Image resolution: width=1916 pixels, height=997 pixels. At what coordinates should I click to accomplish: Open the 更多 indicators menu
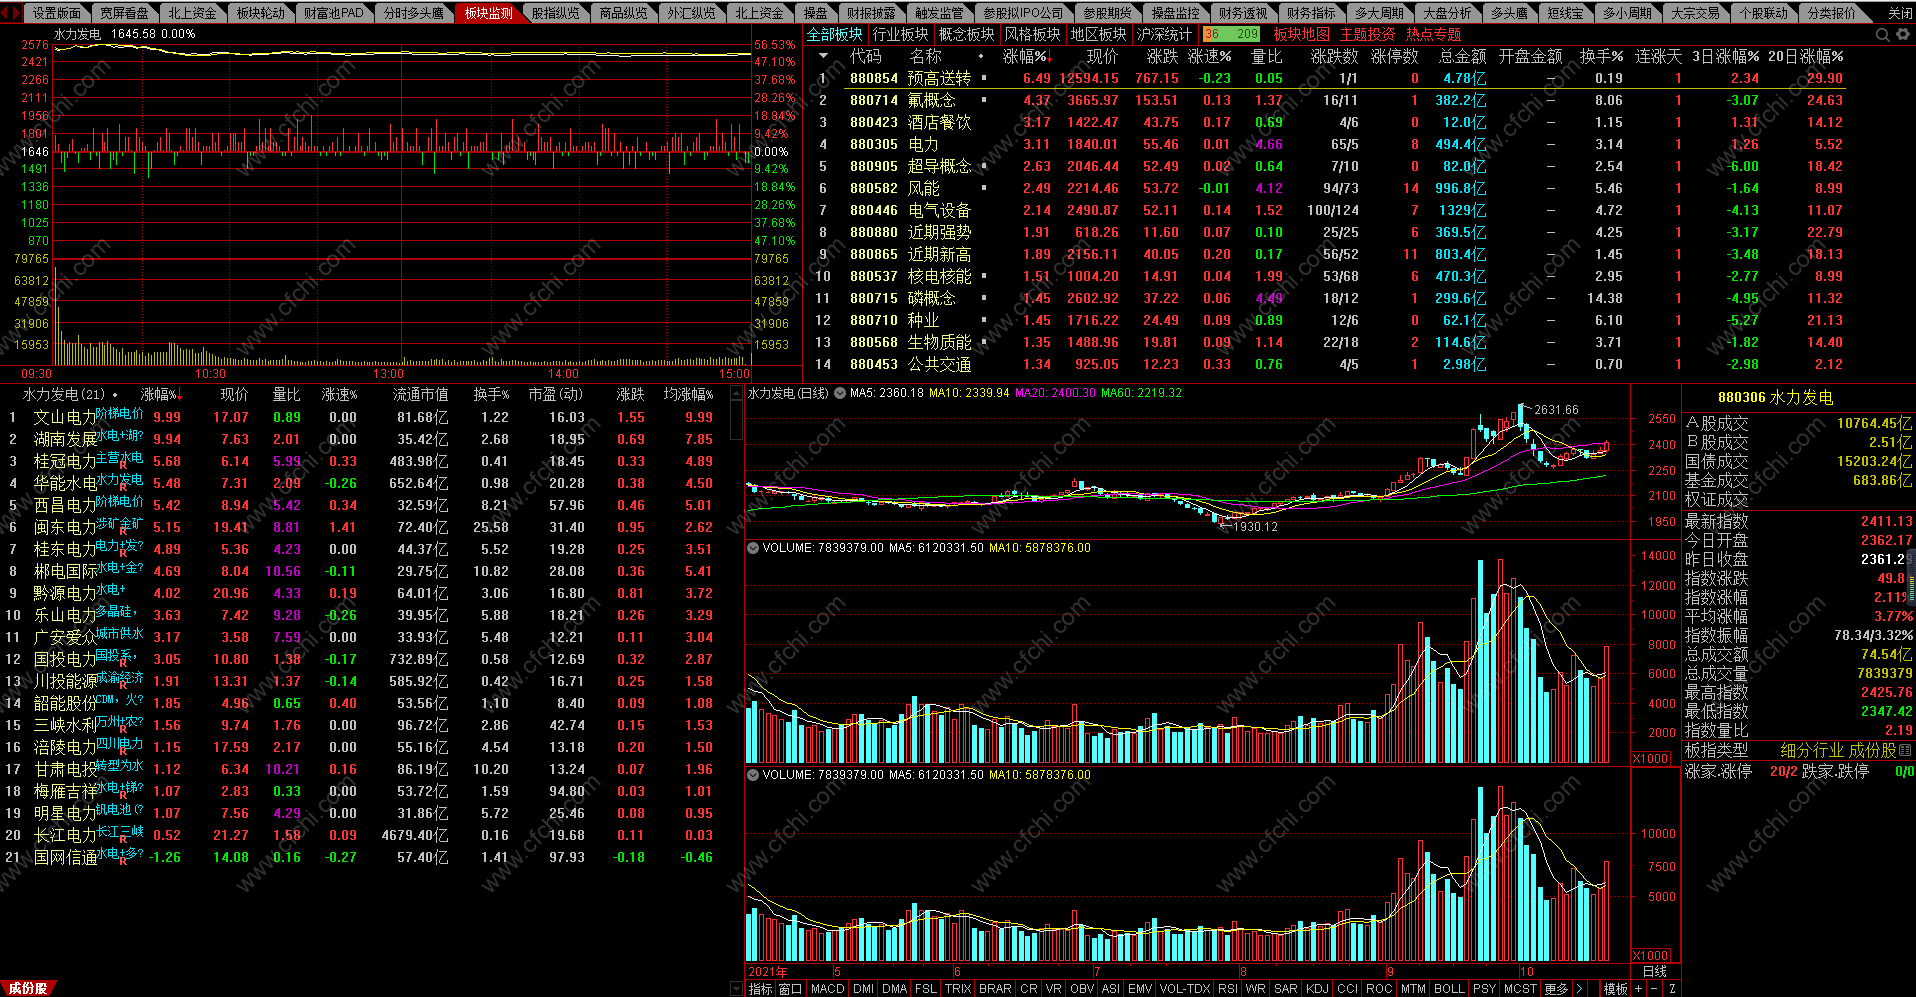click(x=1556, y=989)
